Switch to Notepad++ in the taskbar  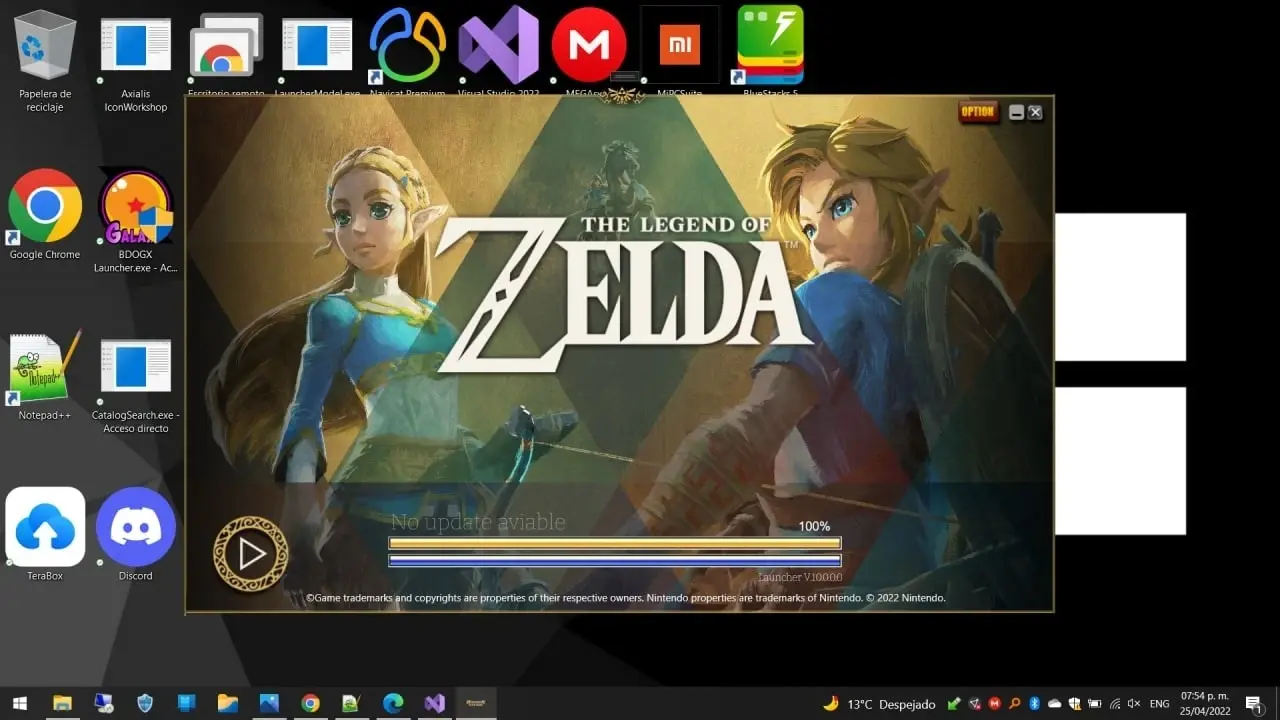[x=351, y=703]
